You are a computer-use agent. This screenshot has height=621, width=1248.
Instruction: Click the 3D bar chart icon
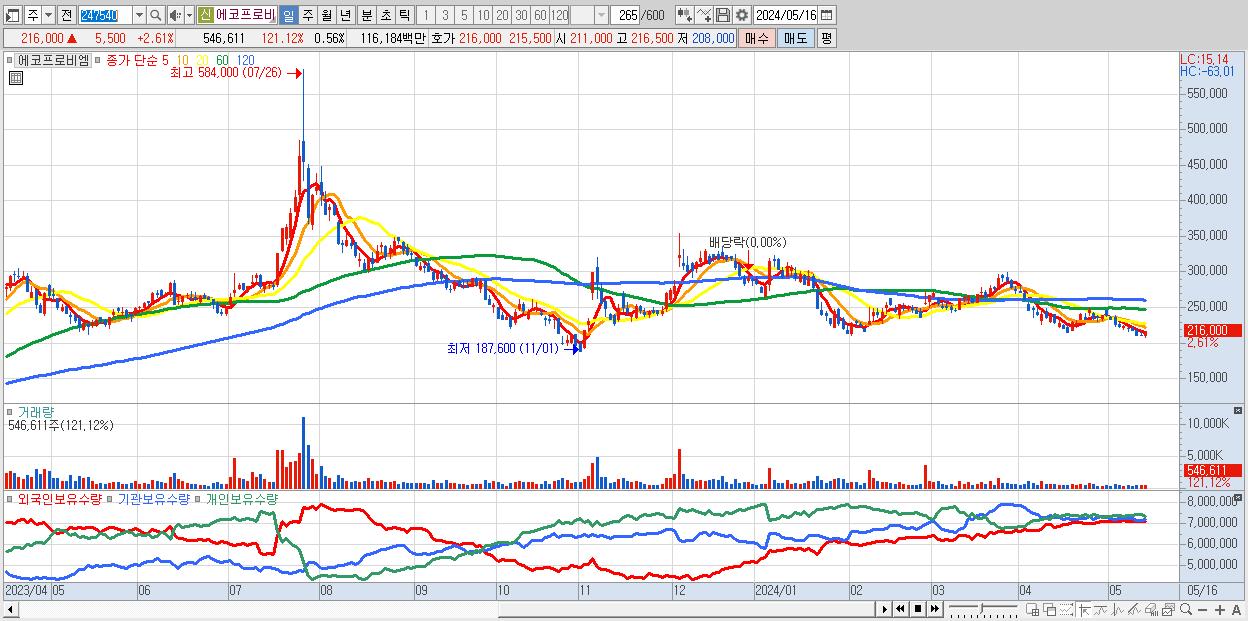pos(1151,609)
